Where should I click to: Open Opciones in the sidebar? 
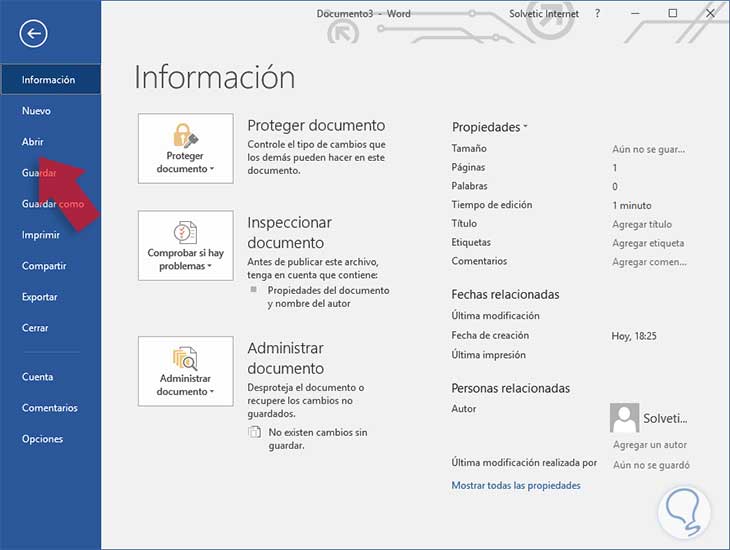42,439
